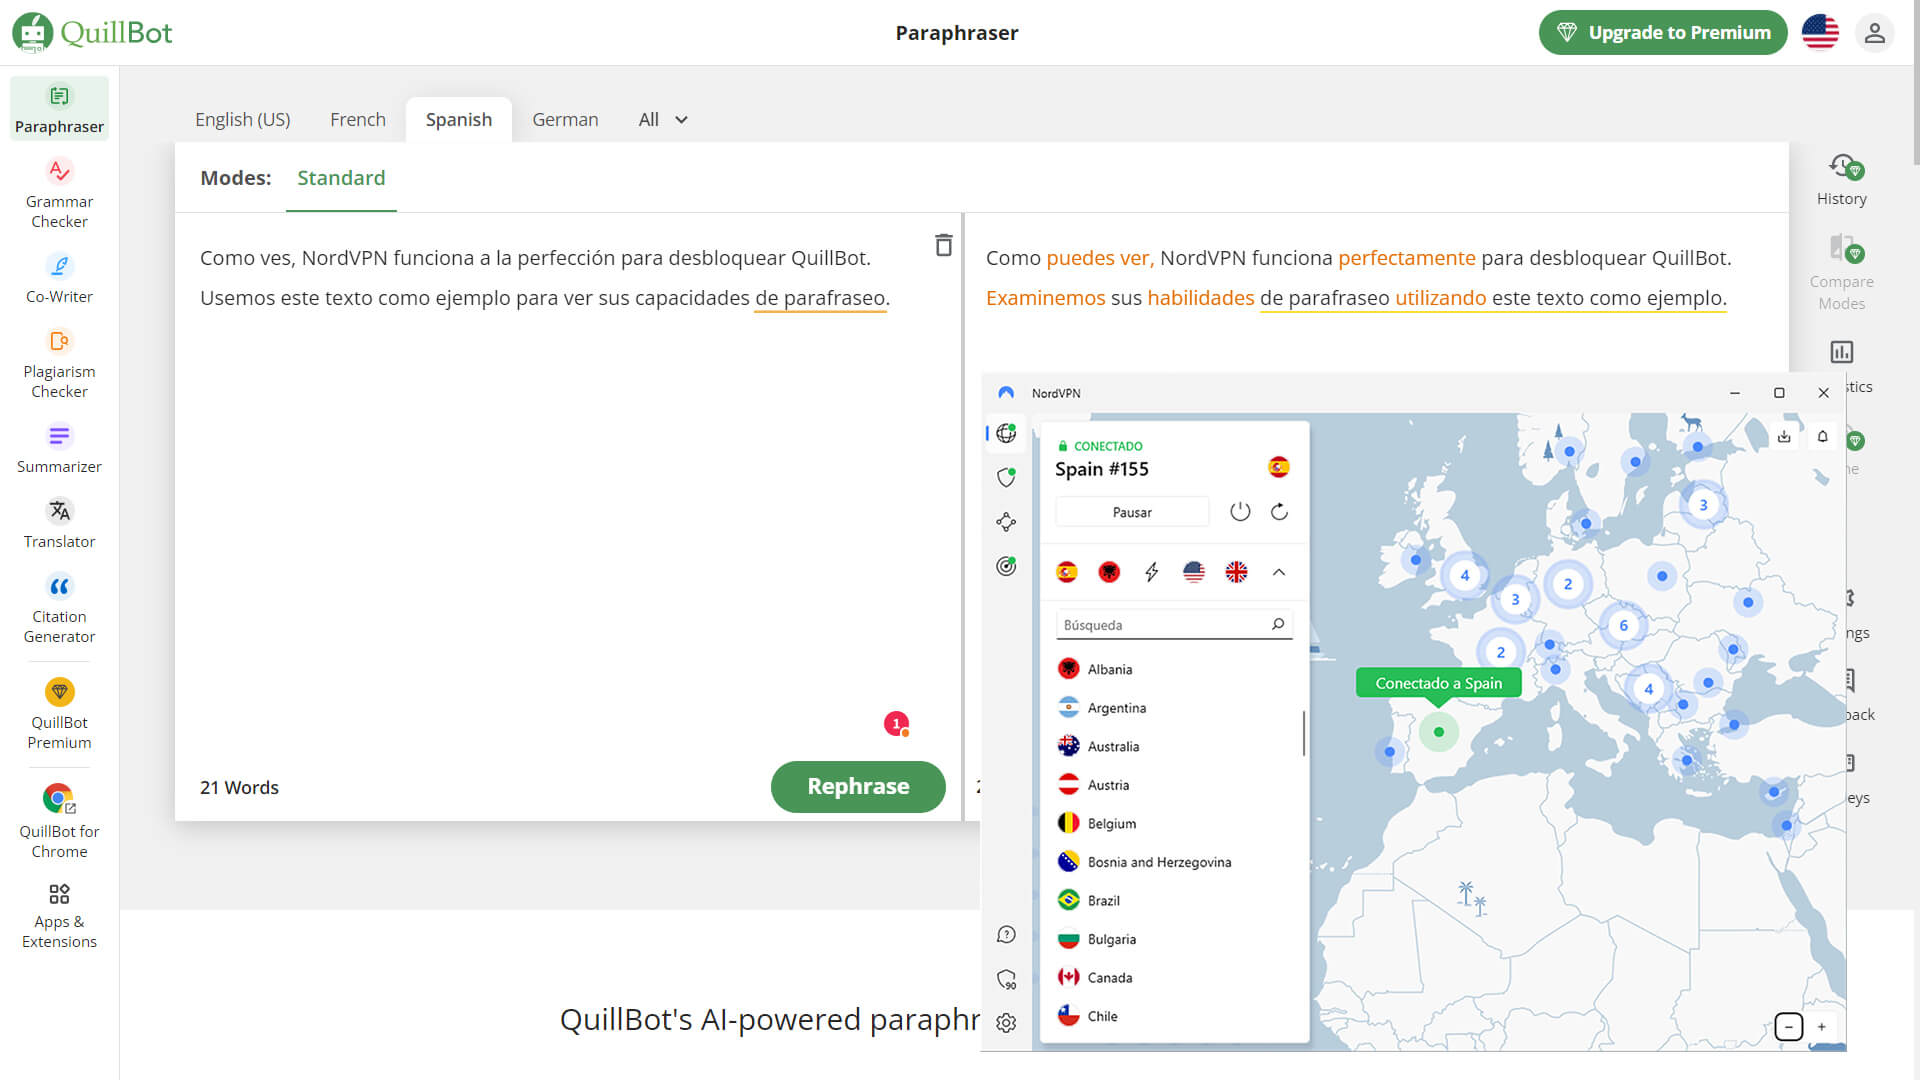Click the Búsqueda search input field
Screen dimensions: 1920x1080
[x=1164, y=624]
